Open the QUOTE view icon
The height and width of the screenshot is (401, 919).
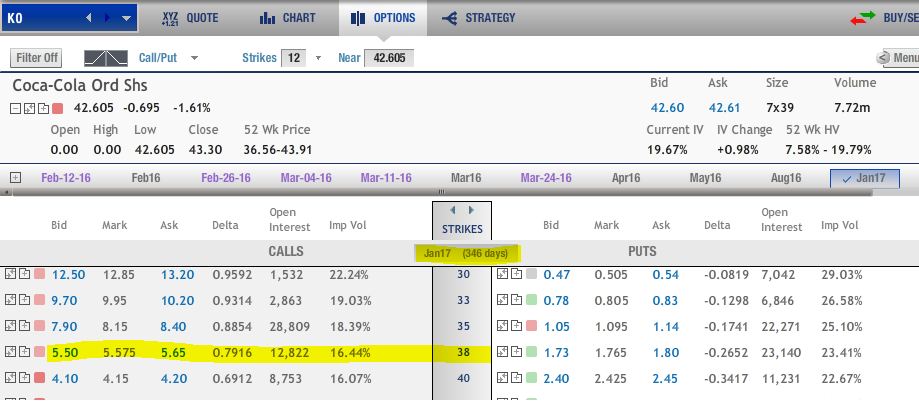coord(169,18)
